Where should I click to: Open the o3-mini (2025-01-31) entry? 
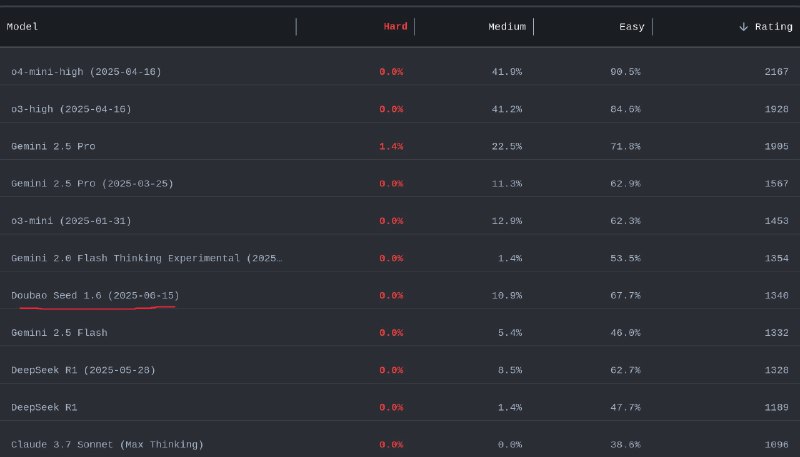tap(71, 221)
